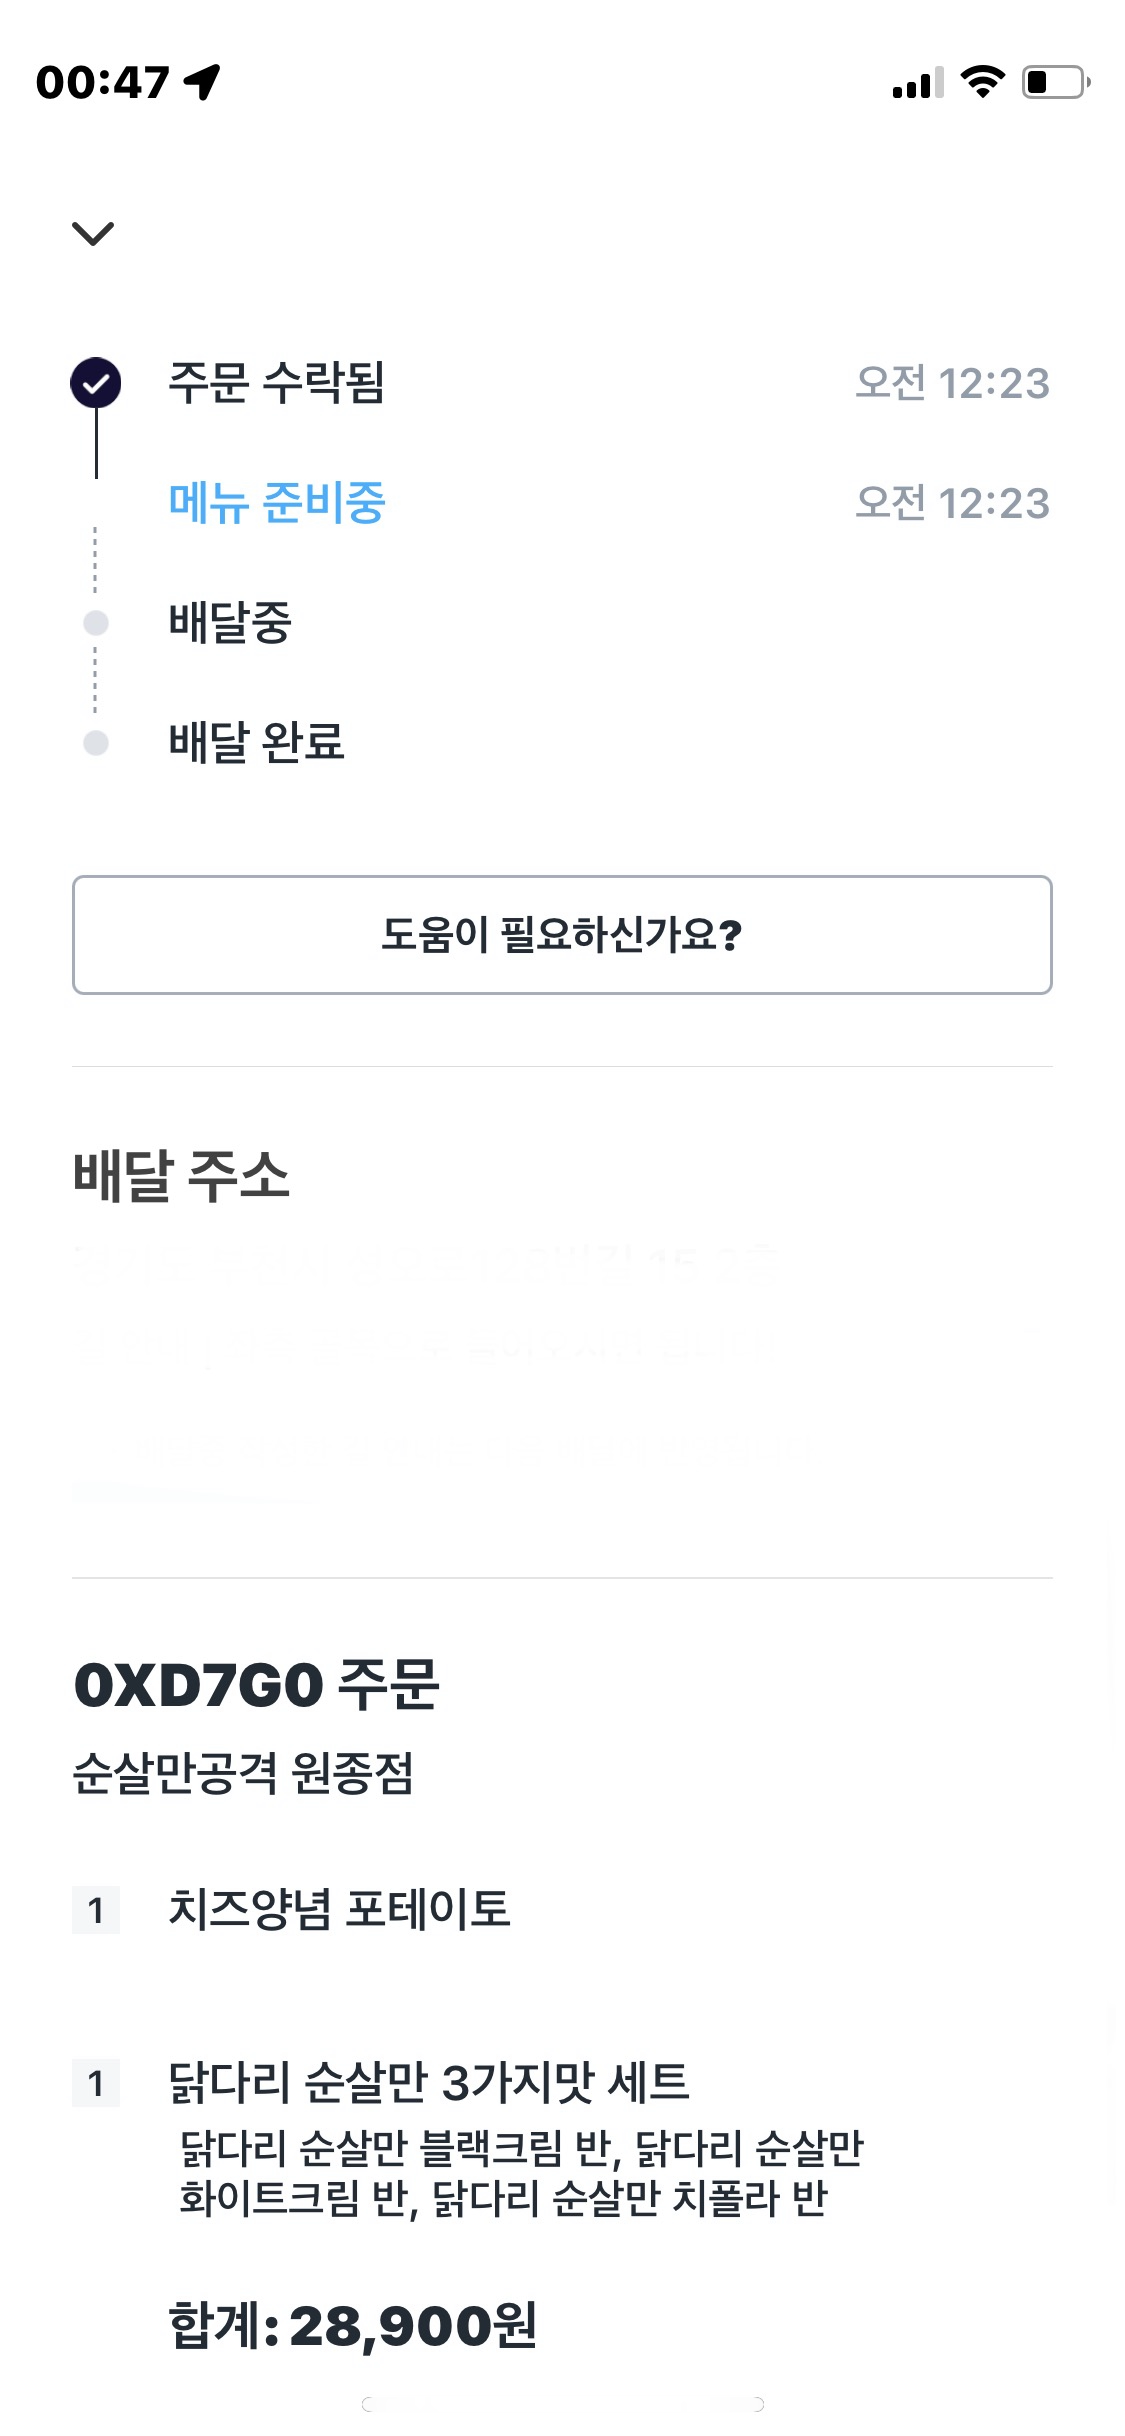Select the 닭다리 순살만 3가지맛 세트 item
The image size is (1125, 2436).
[429, 2083]
